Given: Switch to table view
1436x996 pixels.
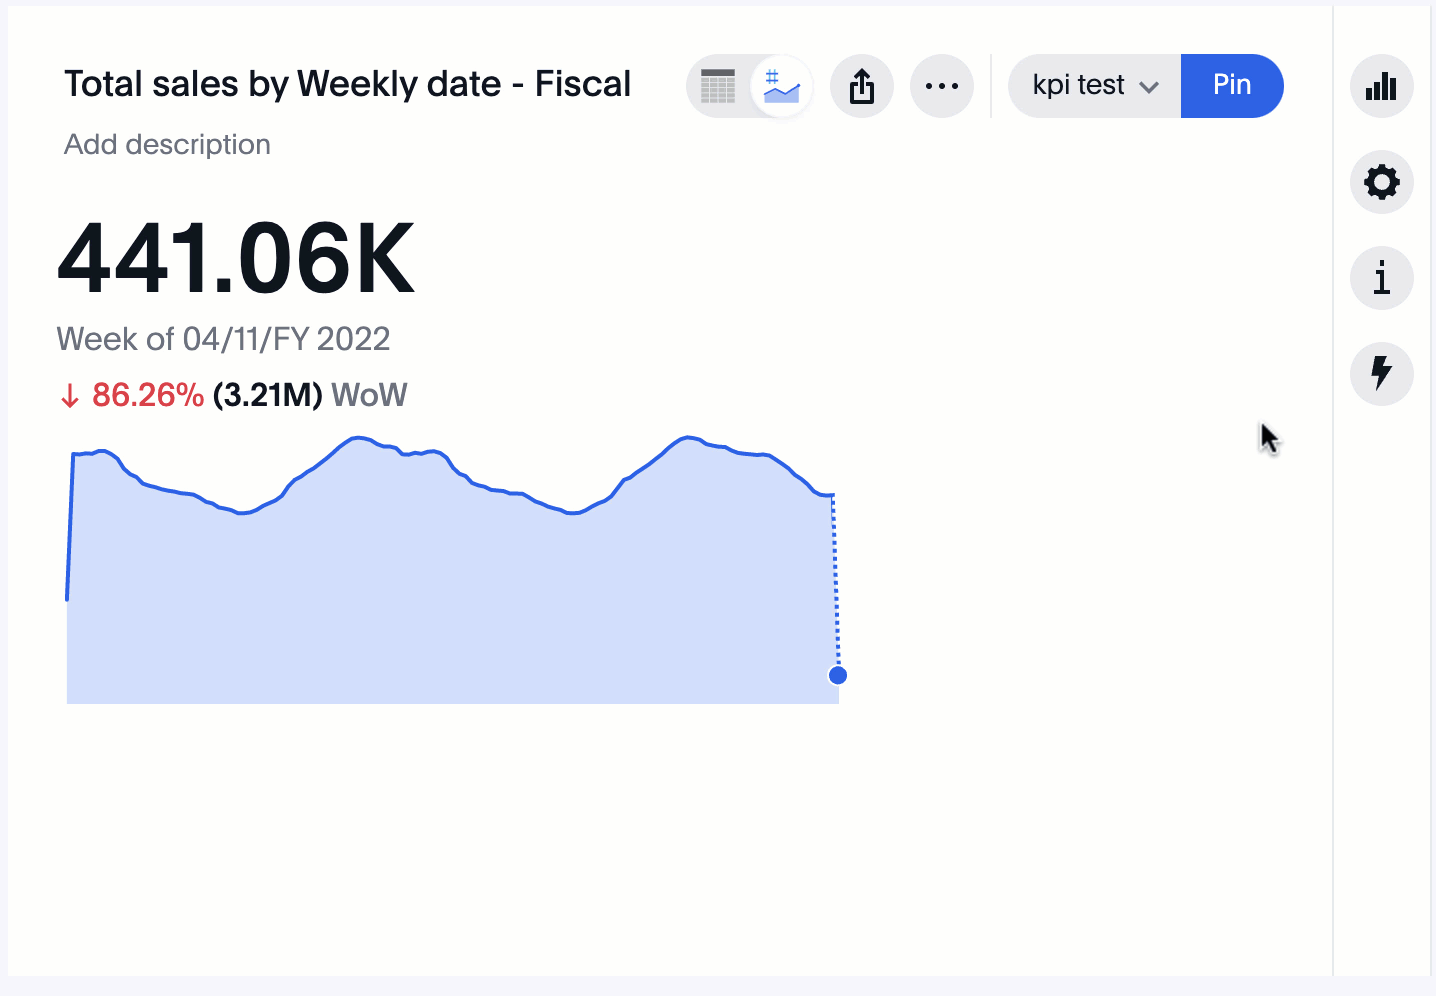Looking at the screenshot, I should 718,86.
